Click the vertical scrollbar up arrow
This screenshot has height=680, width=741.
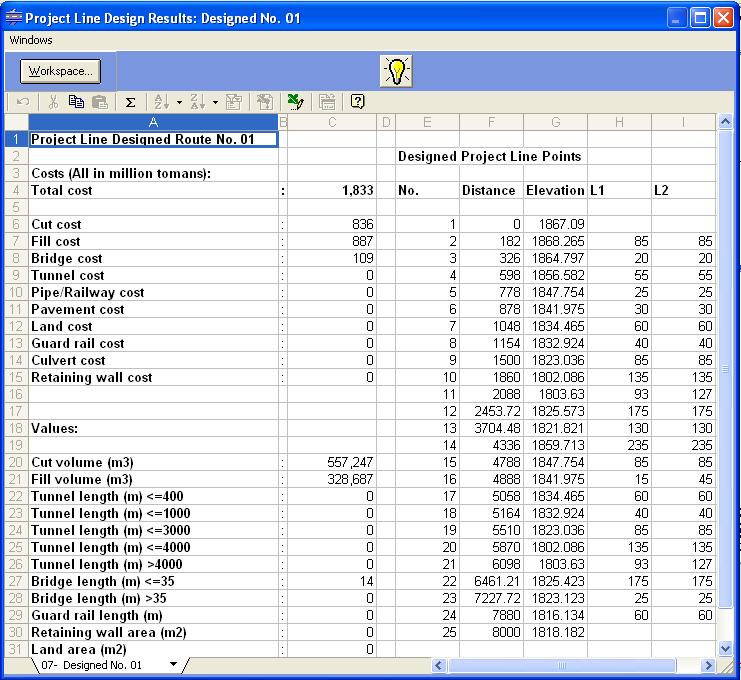click(725, 123)
